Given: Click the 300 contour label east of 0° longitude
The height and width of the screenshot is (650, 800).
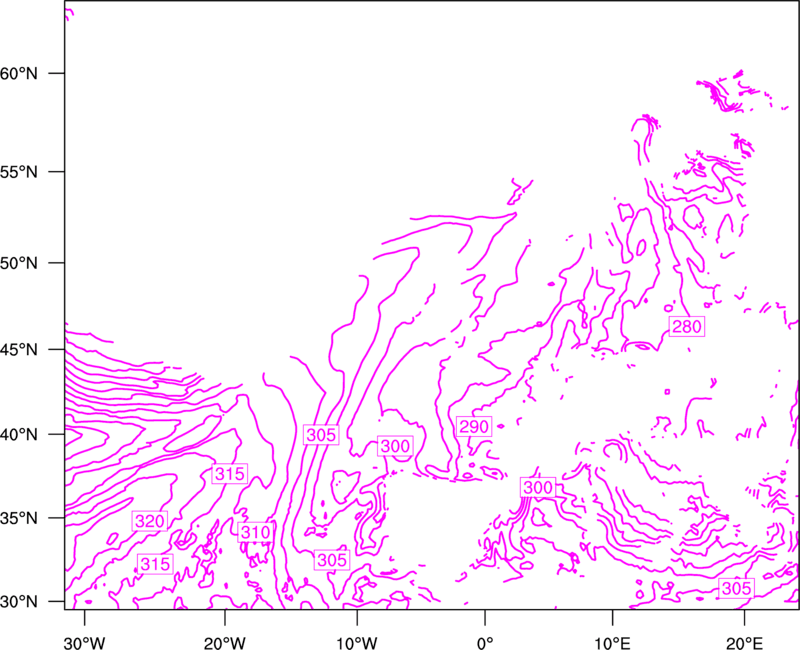Looking at the screenshot, I should (x=538, y=488).
